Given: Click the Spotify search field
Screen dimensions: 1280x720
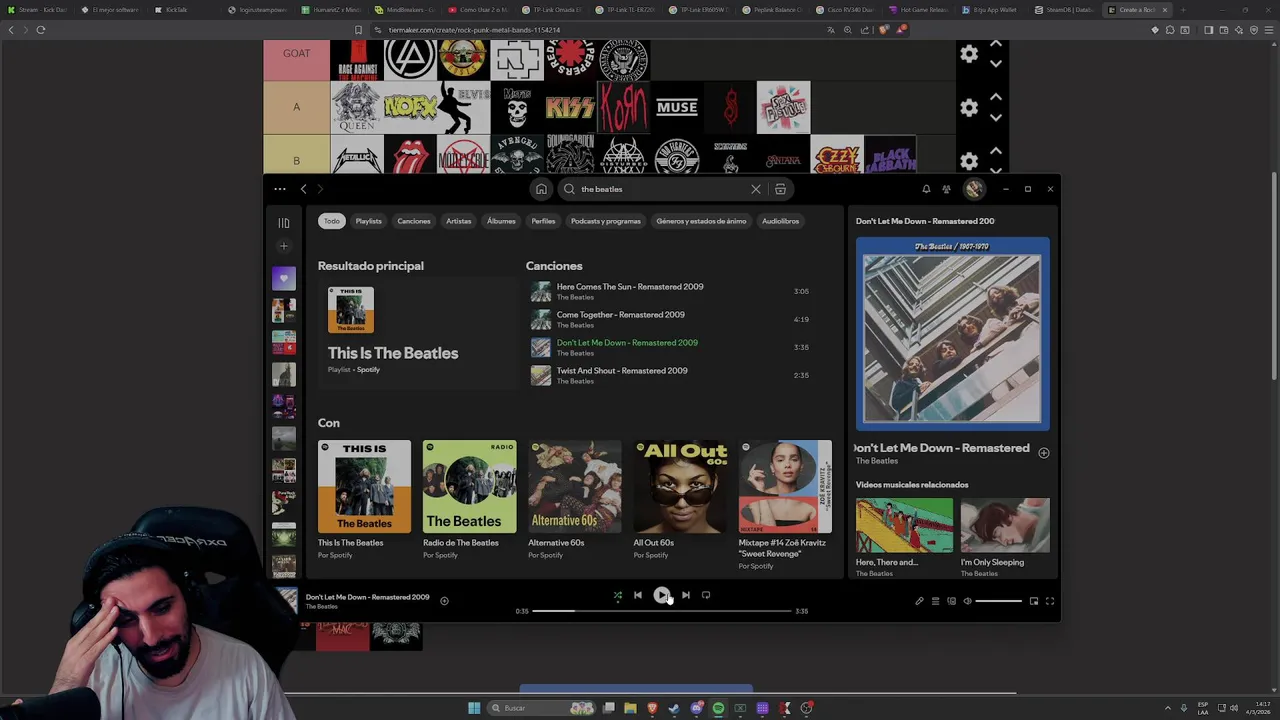Looking at the screenshot, I should pos(660,189).
